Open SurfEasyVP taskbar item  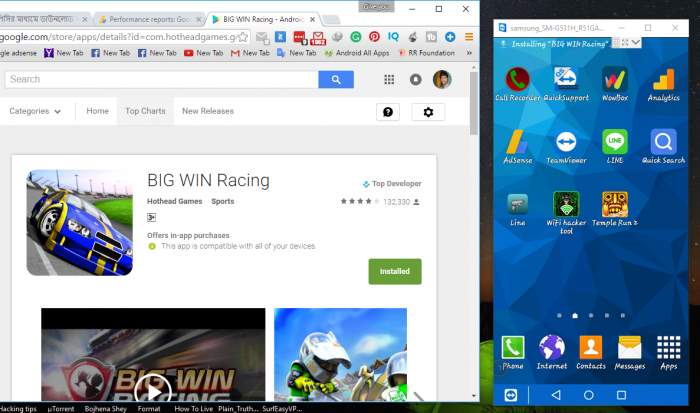click(282, 409)
